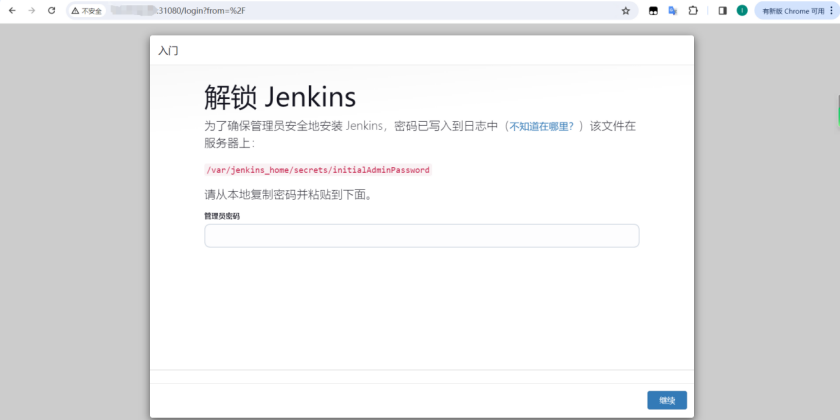Click the 继续 button
Screen dimensions: 840x420
point(667,400)
